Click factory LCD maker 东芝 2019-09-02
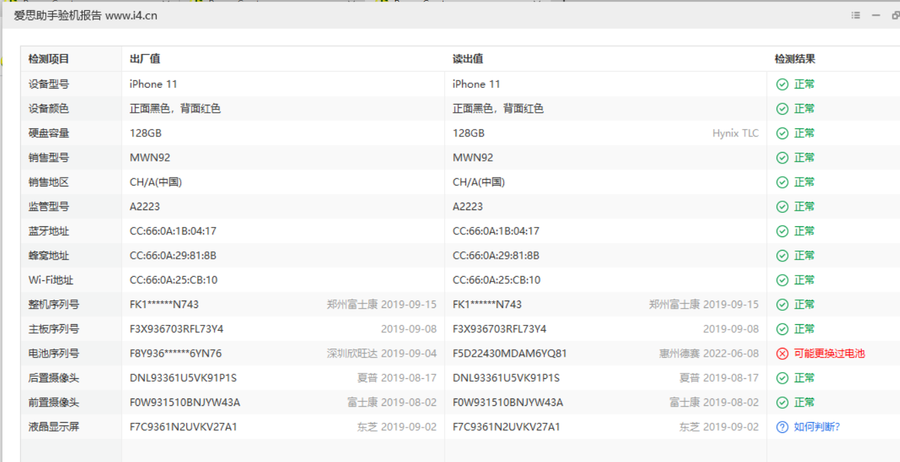 coord(397,427)
